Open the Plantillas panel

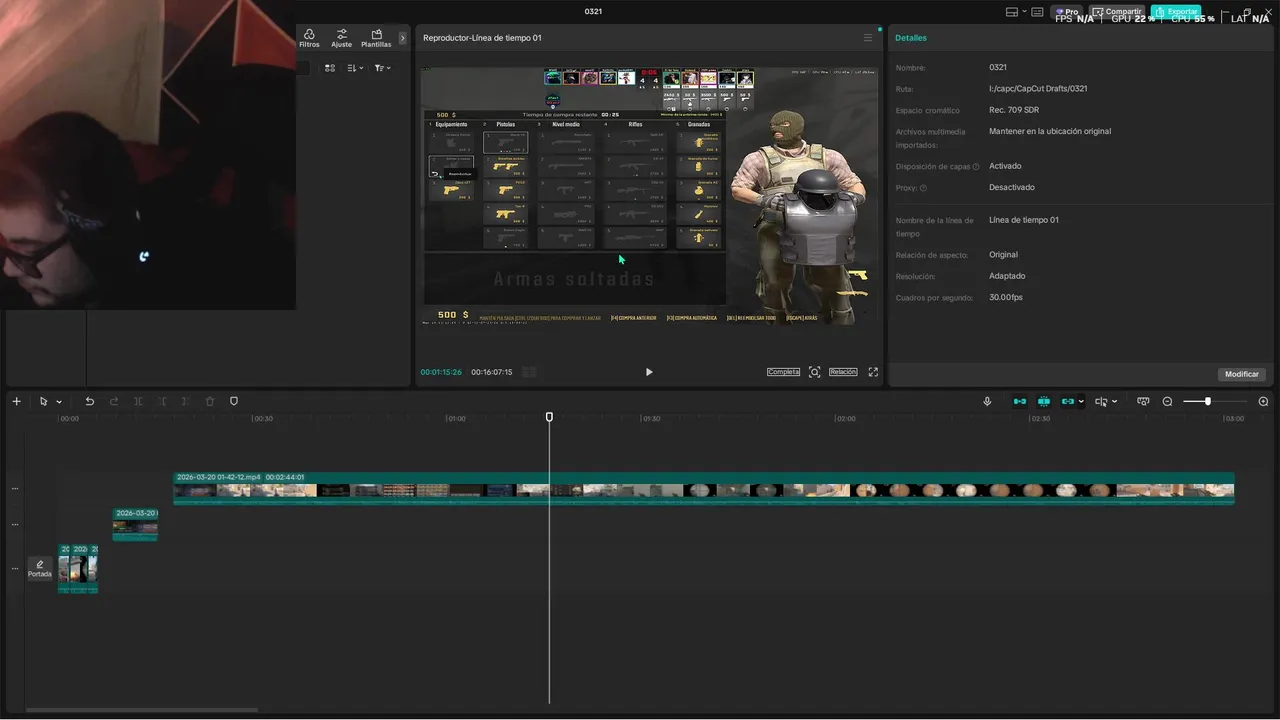pos(376,38)
